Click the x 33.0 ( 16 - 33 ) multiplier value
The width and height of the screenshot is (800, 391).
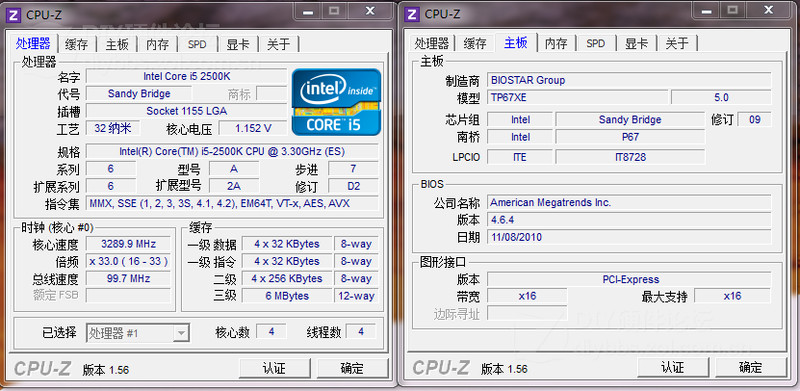(x=128, y=261)
